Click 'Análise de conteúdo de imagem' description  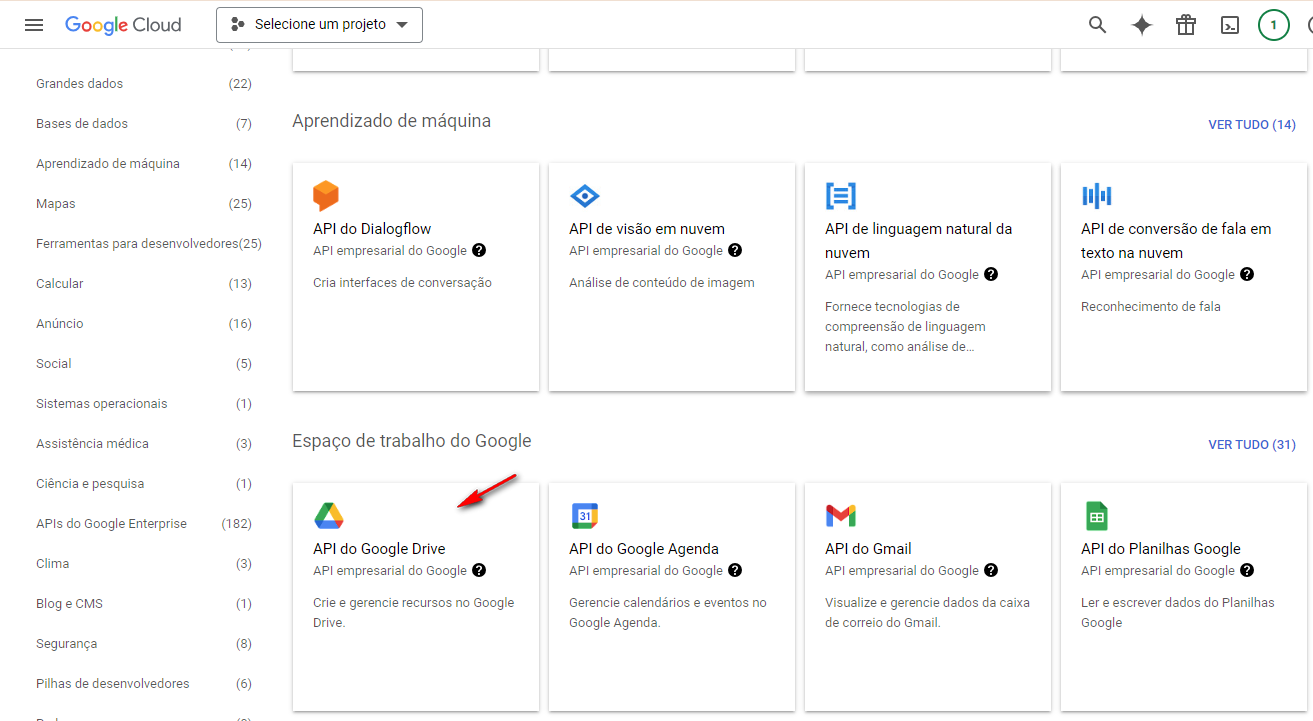click(662, 283)
